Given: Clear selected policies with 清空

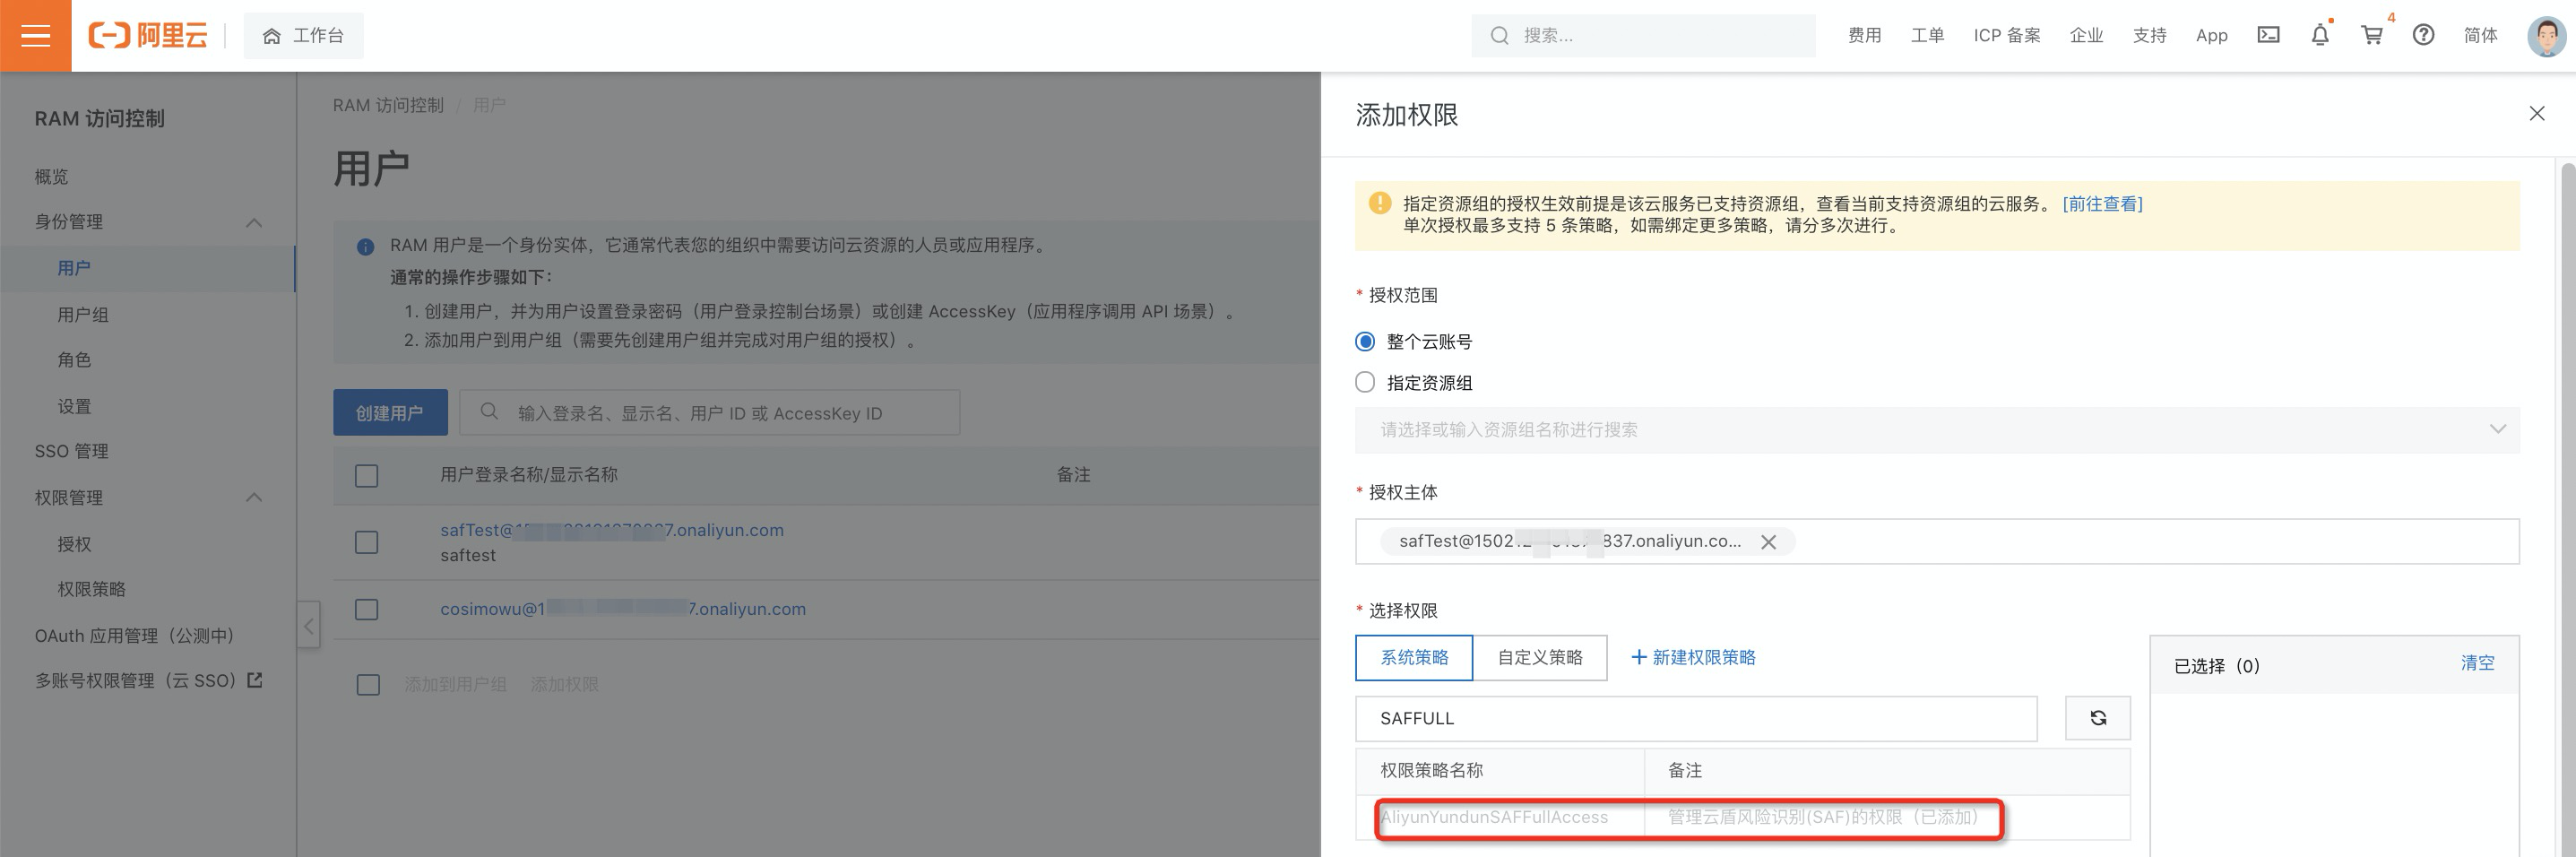Looking at the screenshot, I should [x=2477, y=663].
